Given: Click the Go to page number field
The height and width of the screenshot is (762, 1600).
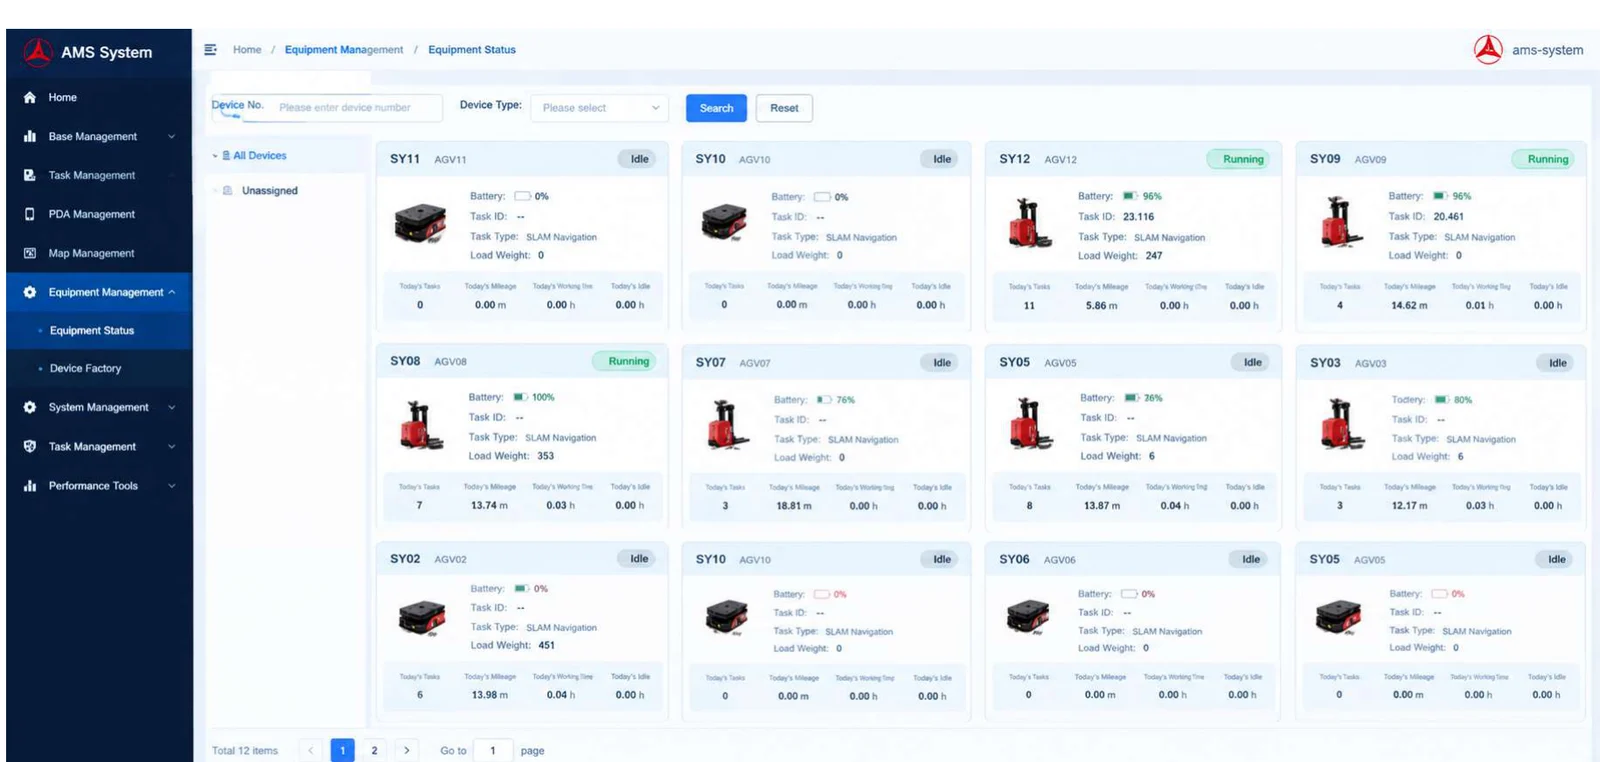Looking at the screenshot, I should 493,751.
